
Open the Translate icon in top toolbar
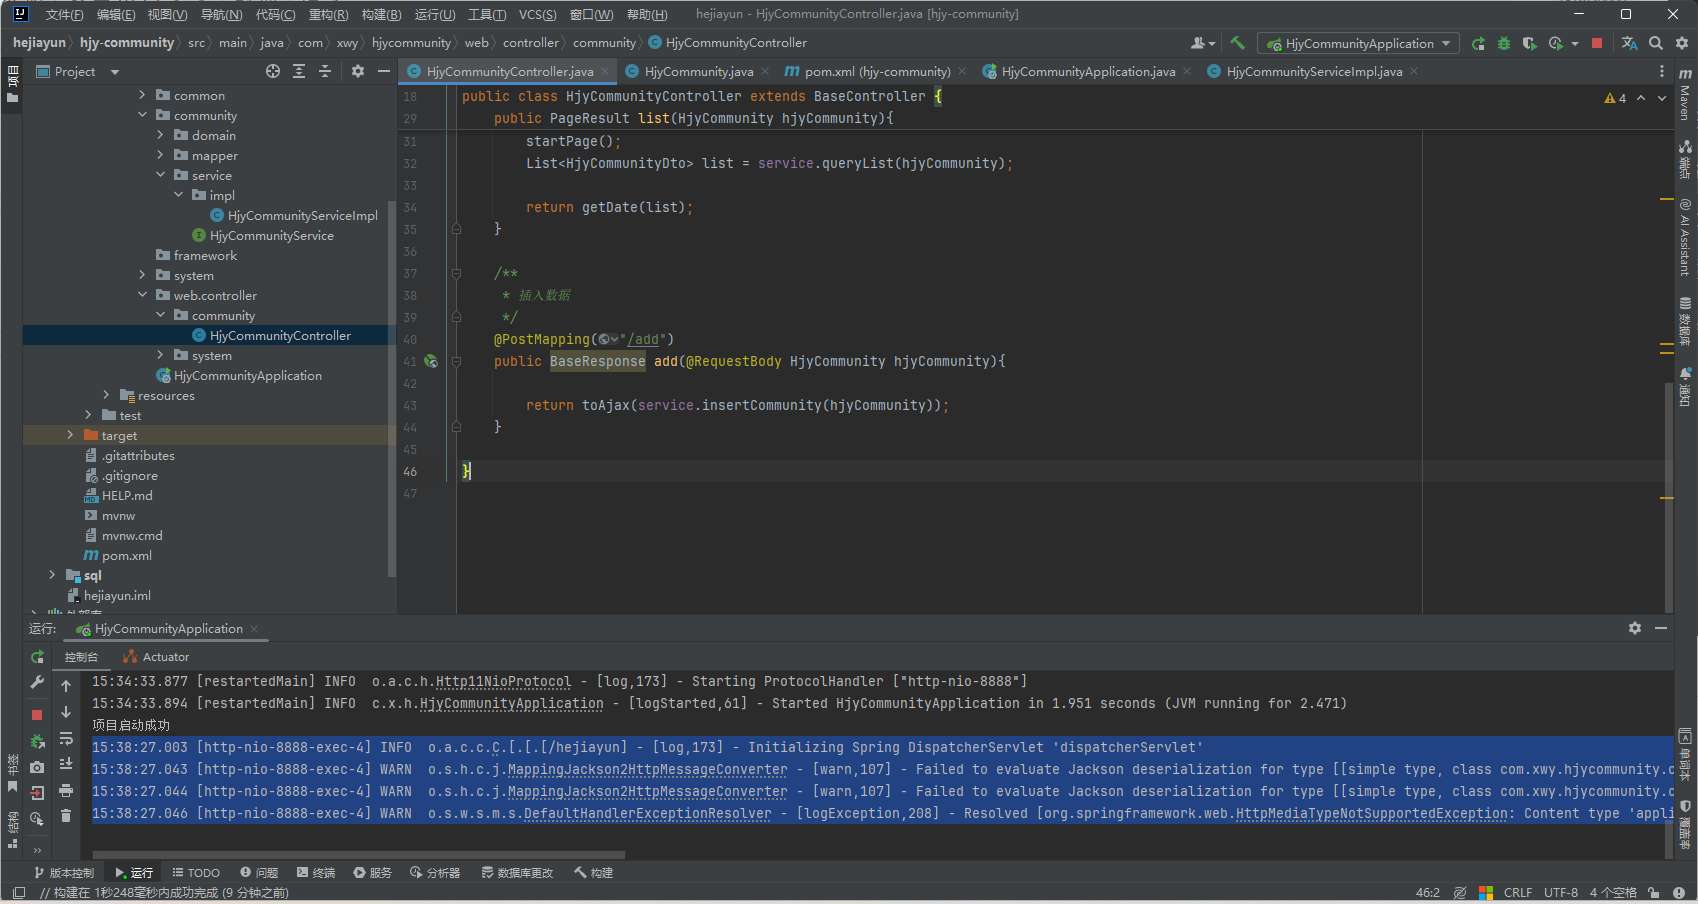click(1630, 43)
